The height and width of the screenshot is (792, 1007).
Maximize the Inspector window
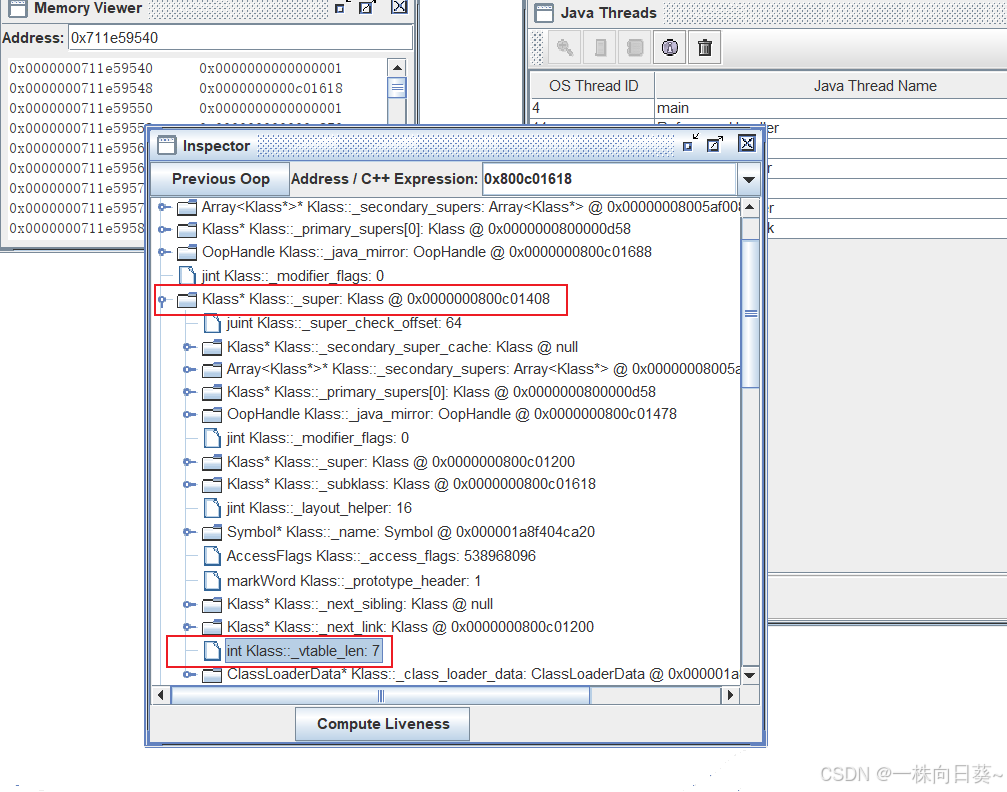714,144
